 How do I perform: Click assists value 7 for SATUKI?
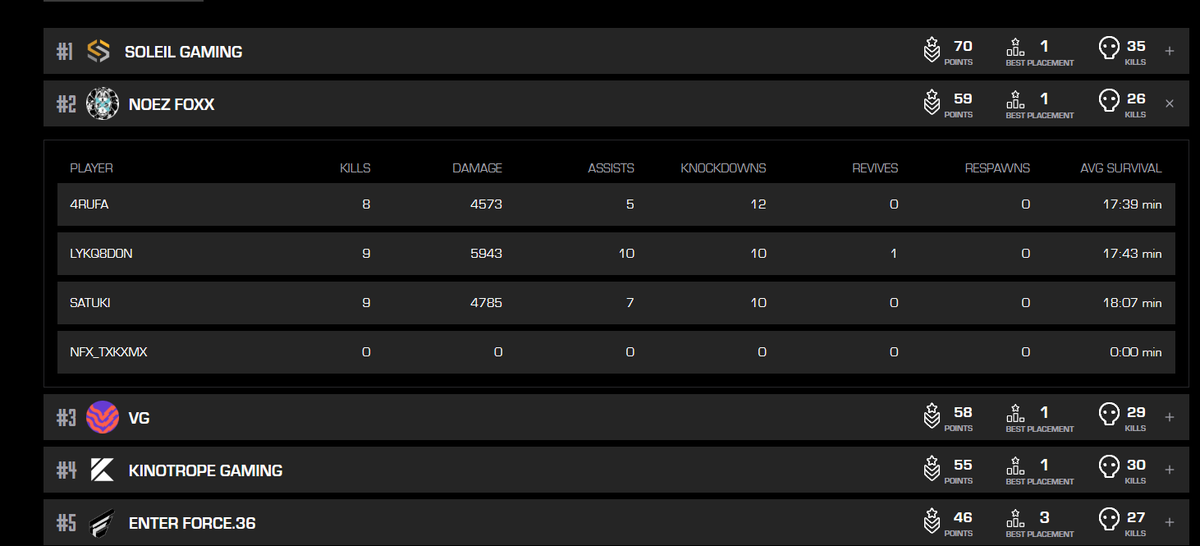(x=629, y=302)
